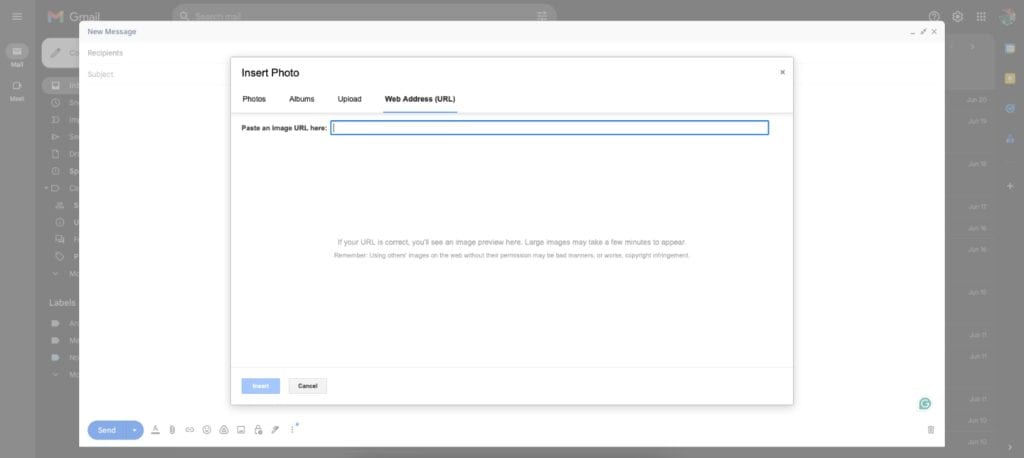Click the Meet icon in left rail
Image resolution: width=1024 pixels, height=458 pixels.
[17, 86]
